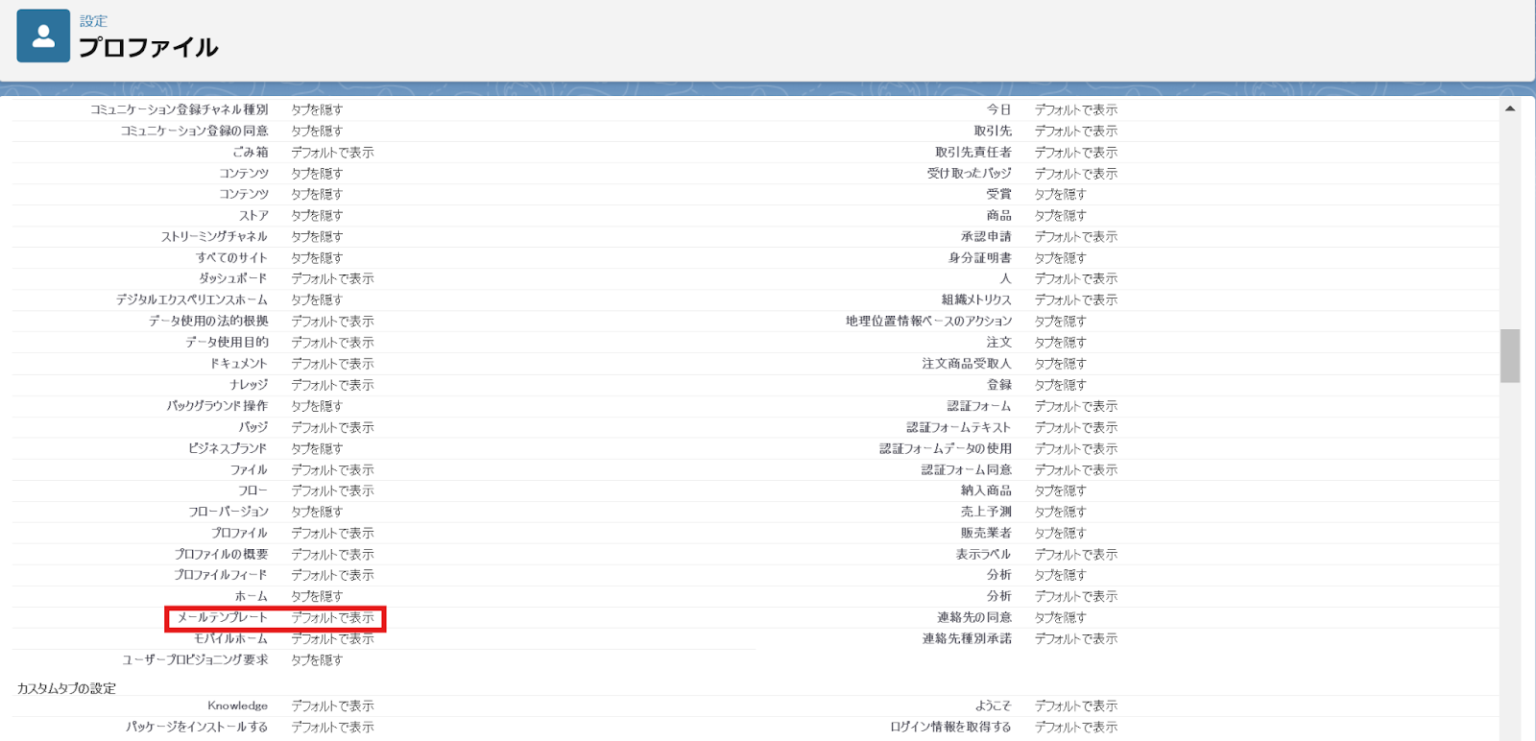Select the 組織メトリクス tab setting label
This screenshot has width=1536, height=741.
975,300
